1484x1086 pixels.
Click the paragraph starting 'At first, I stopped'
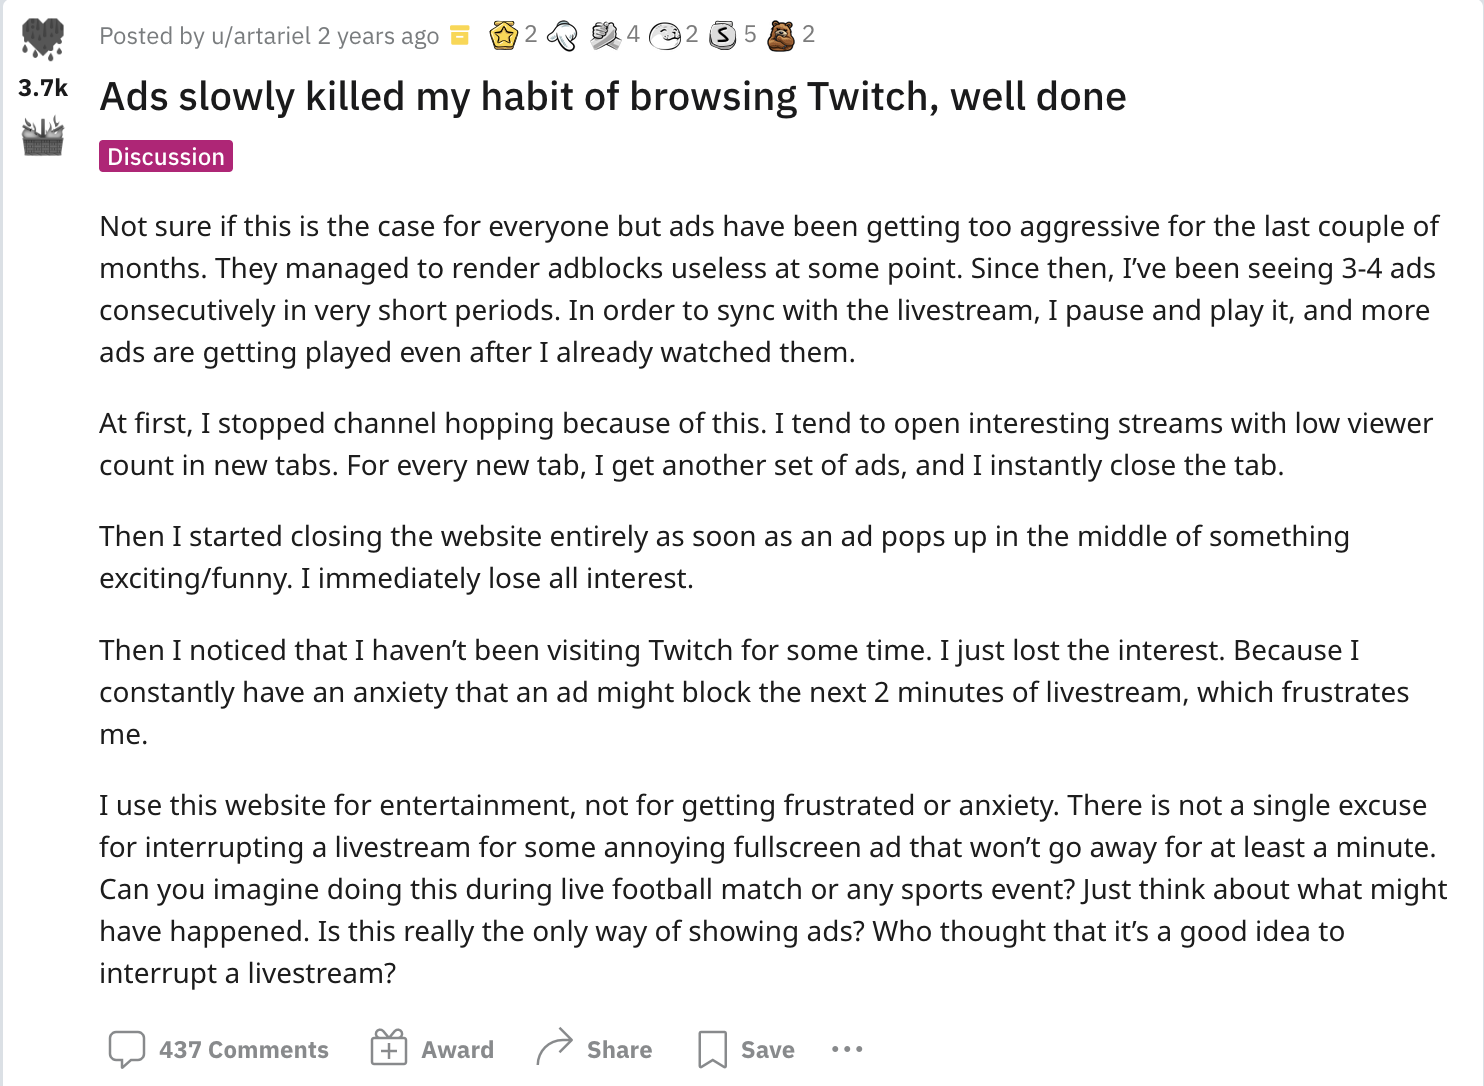tap(766, 444)
